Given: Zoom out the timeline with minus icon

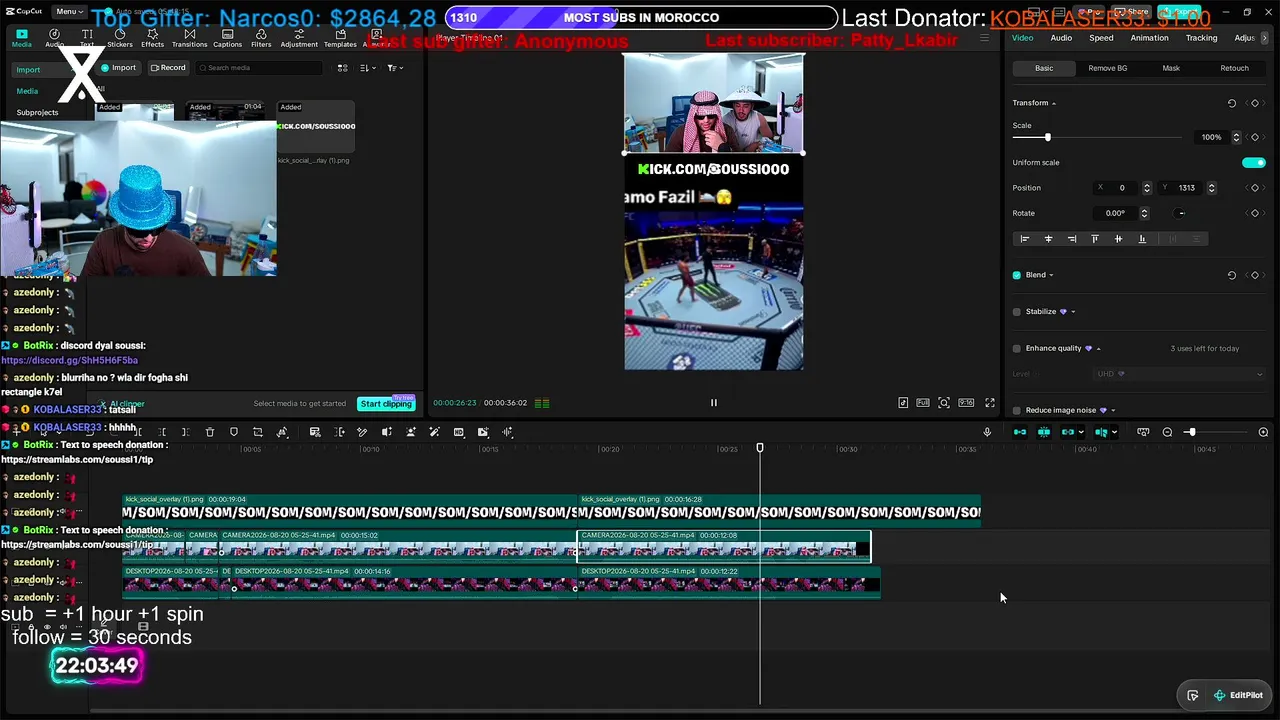Looking at the screenshot, I should (x=1167, y=432).
